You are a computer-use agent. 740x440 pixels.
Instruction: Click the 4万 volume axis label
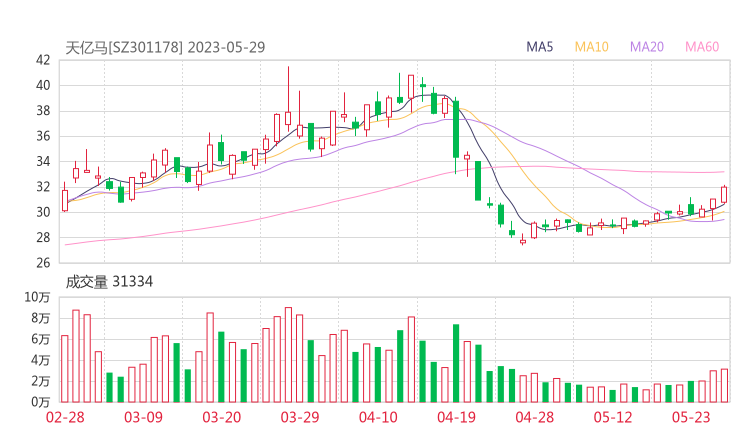click(41, 360)
